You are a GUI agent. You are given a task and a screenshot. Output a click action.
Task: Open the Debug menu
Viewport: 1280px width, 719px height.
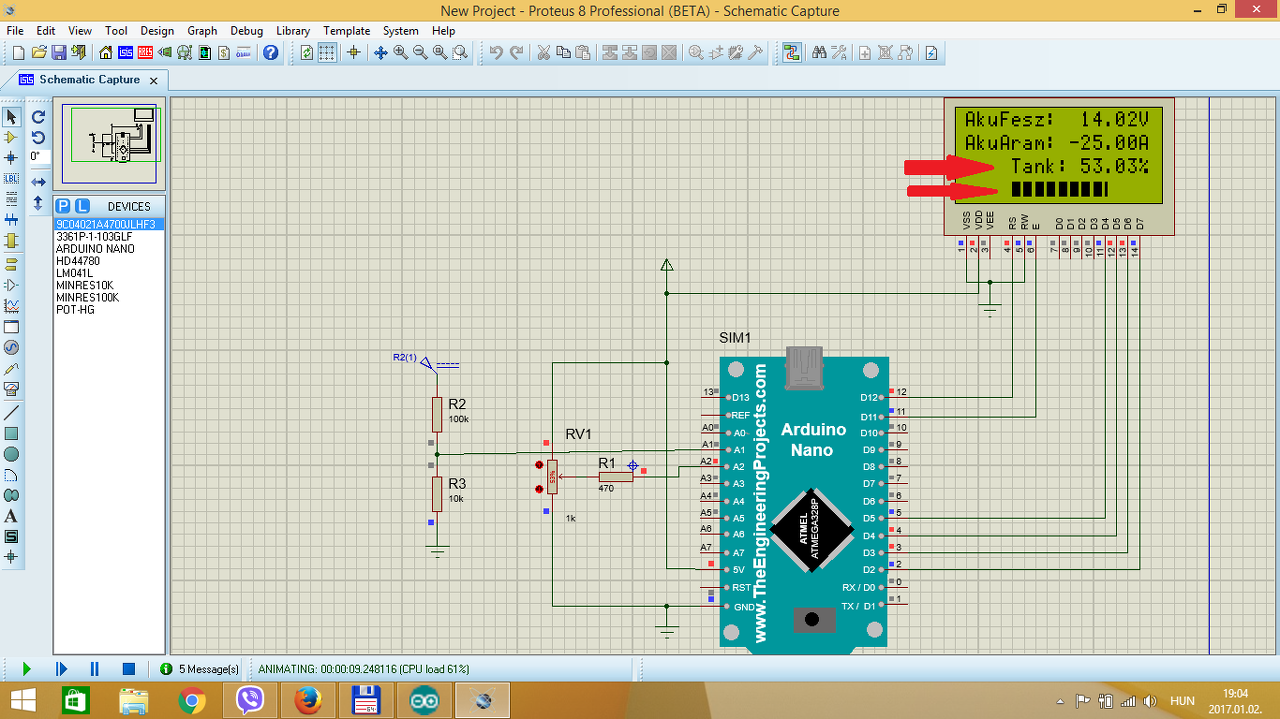246,31
